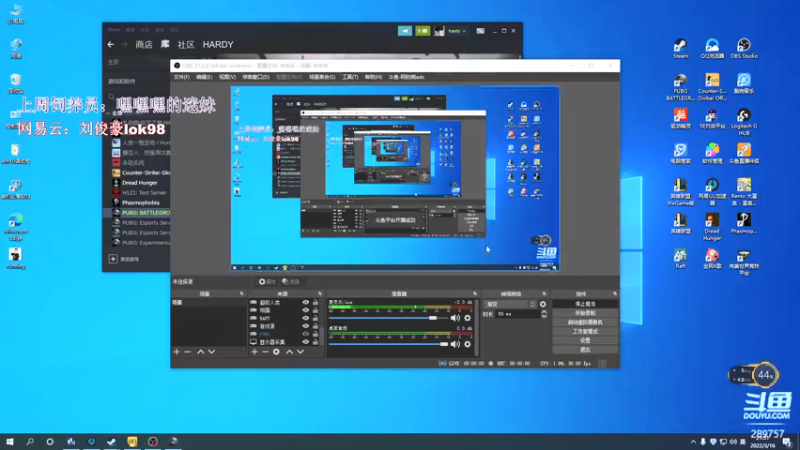Open Steam desktop shortcut
Image resolution: width=800 pixels, height=450 pixels.
(680, 49)
